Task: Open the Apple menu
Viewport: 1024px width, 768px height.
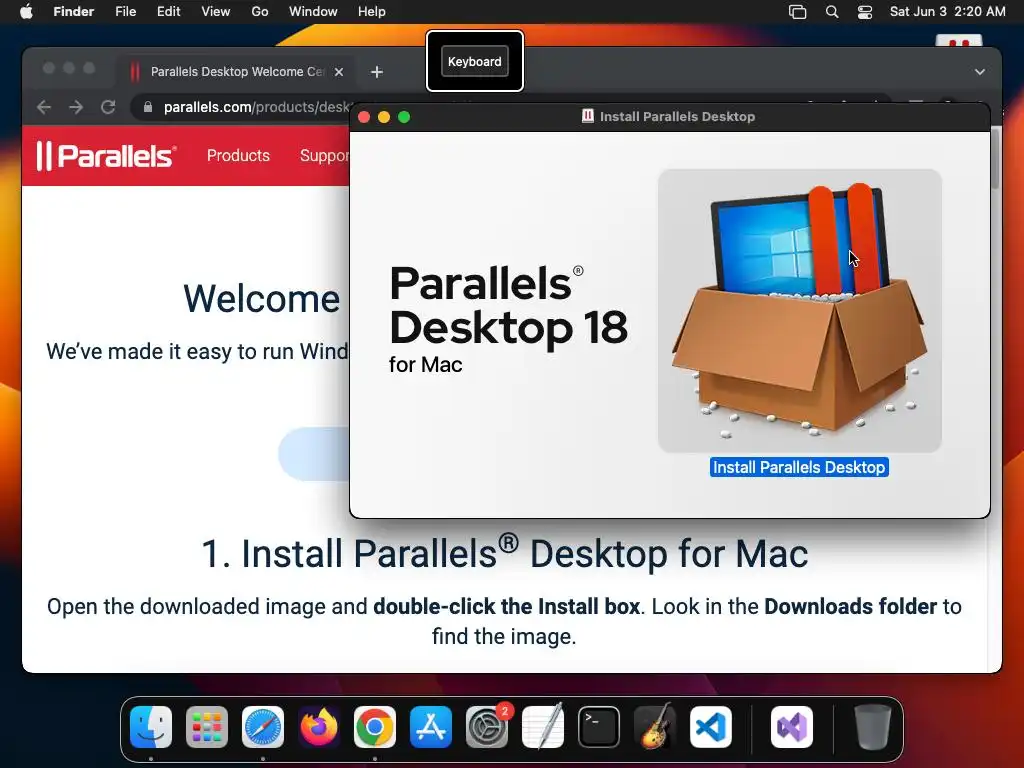Action: click(26, 11)
